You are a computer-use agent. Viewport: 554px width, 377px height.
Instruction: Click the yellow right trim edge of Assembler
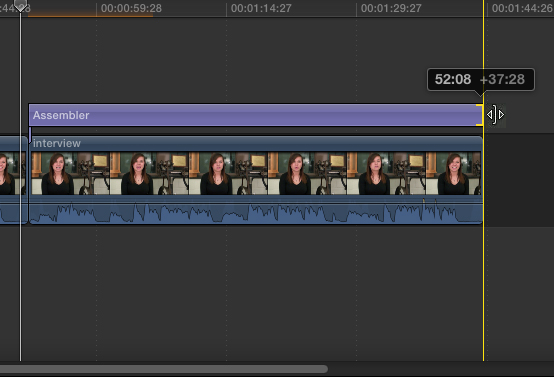pos(481,115)
